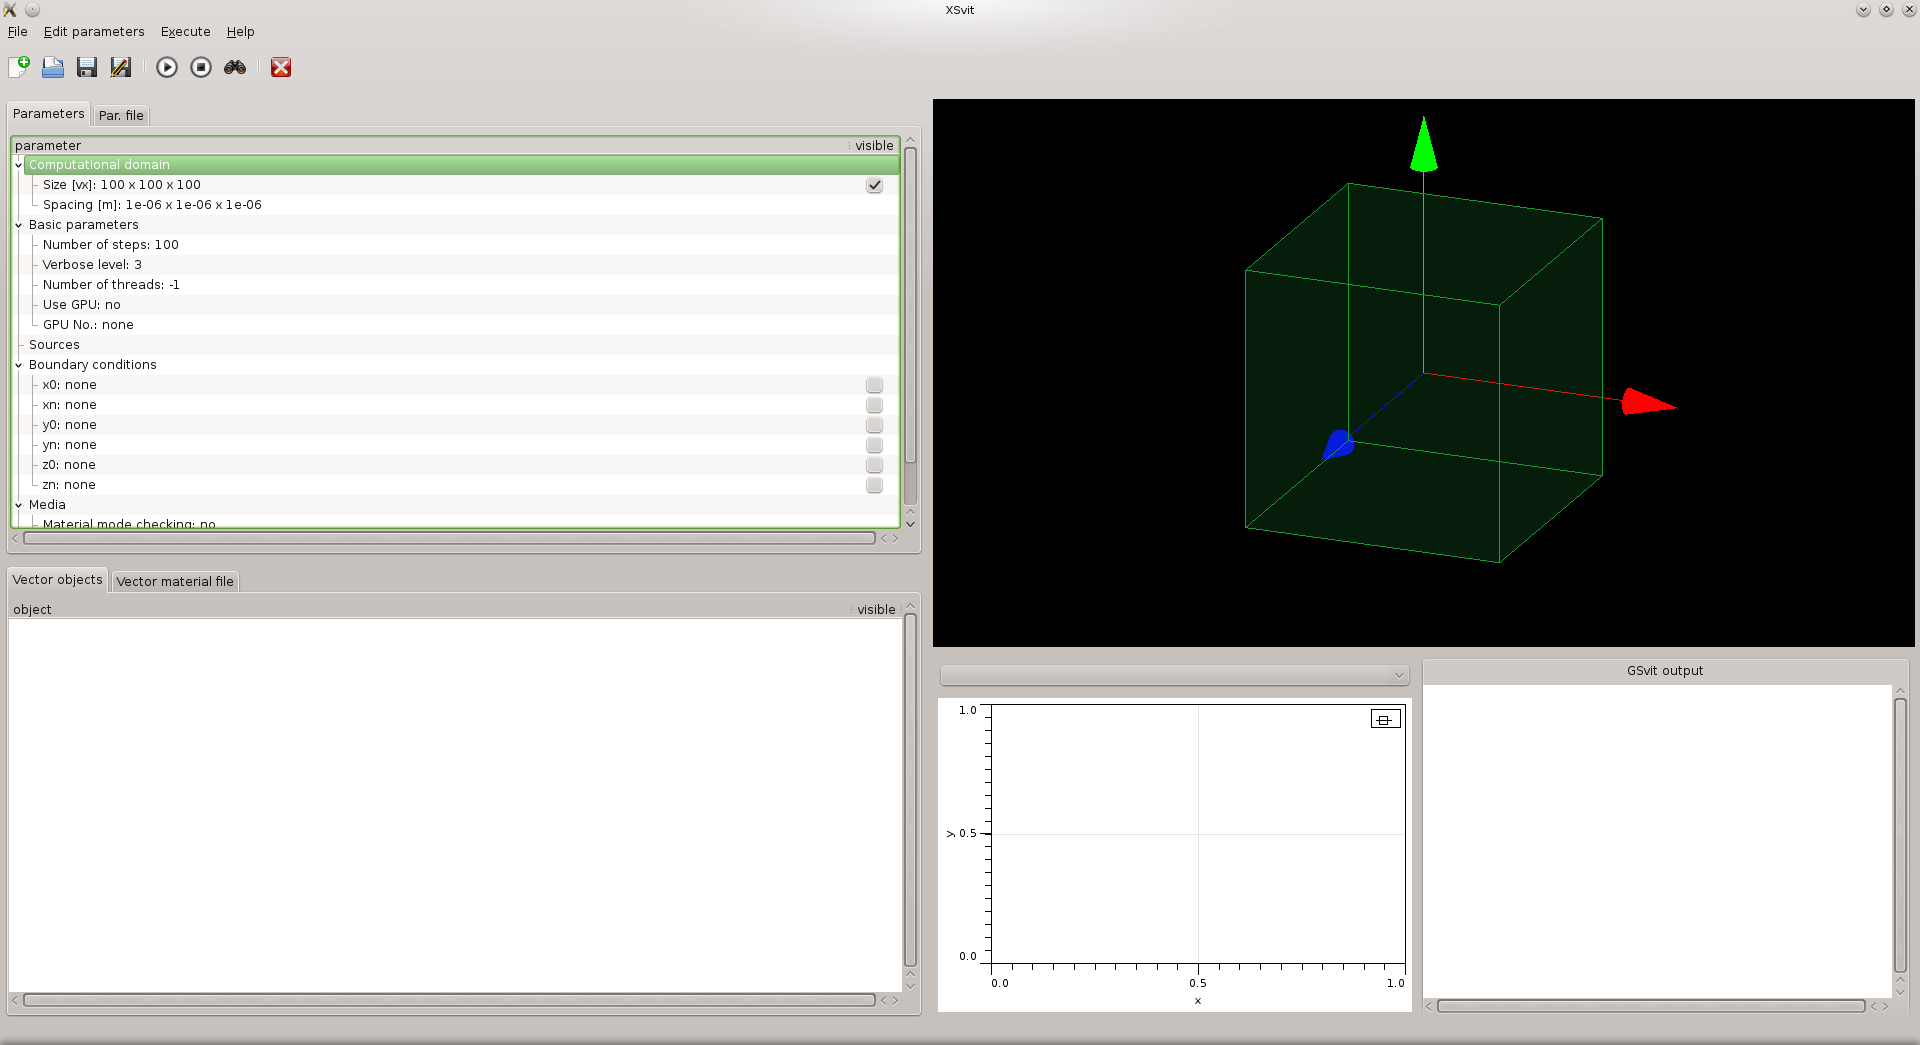Click the red X toolbar icon
The width and height of the screenshot is (1920, 1045).
tap(281, 67)
